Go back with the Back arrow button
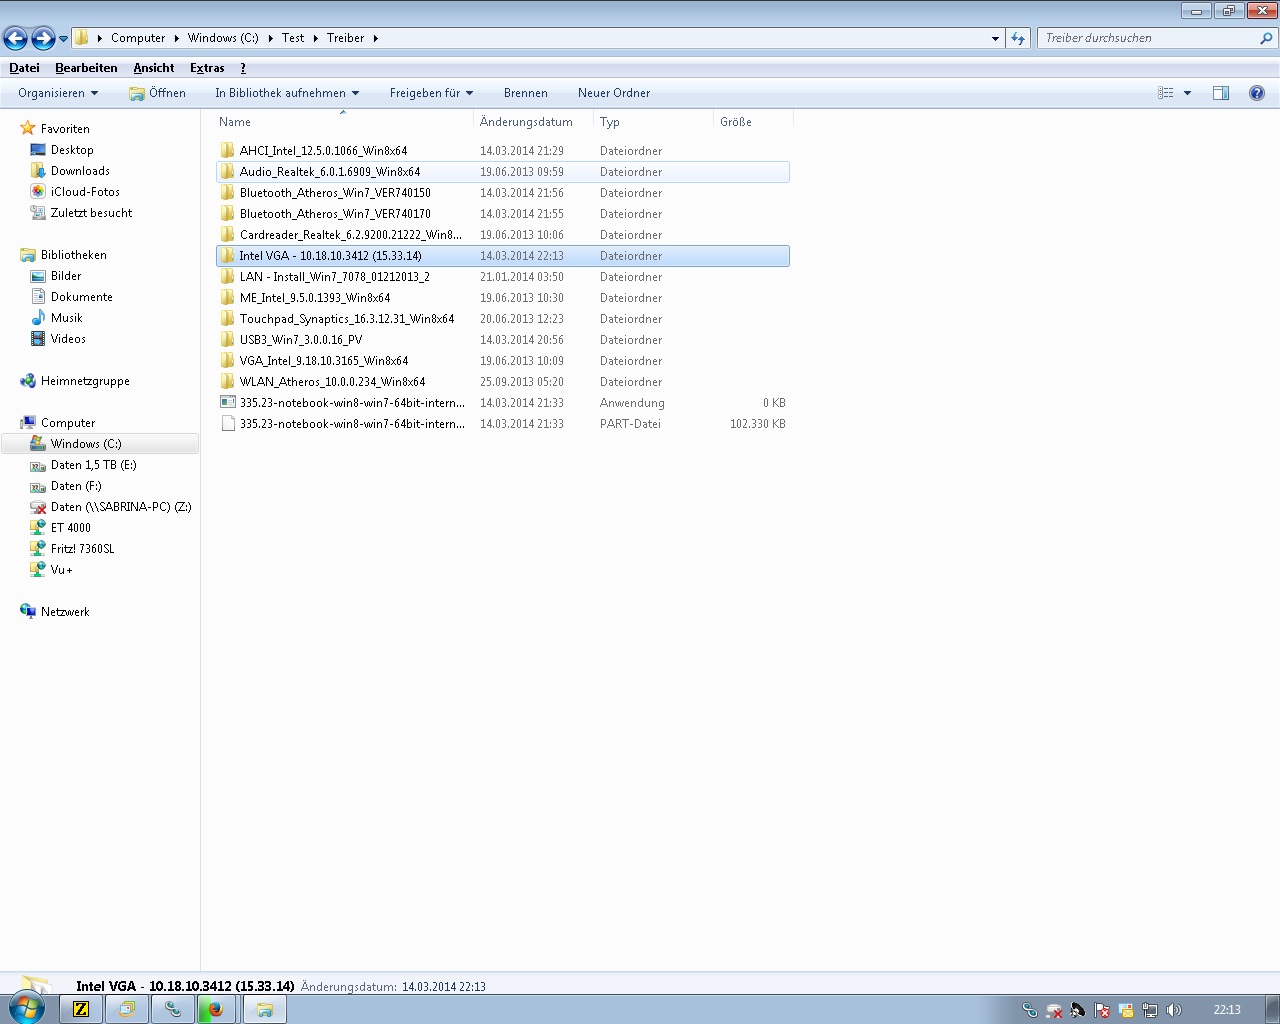 [15, 38]
